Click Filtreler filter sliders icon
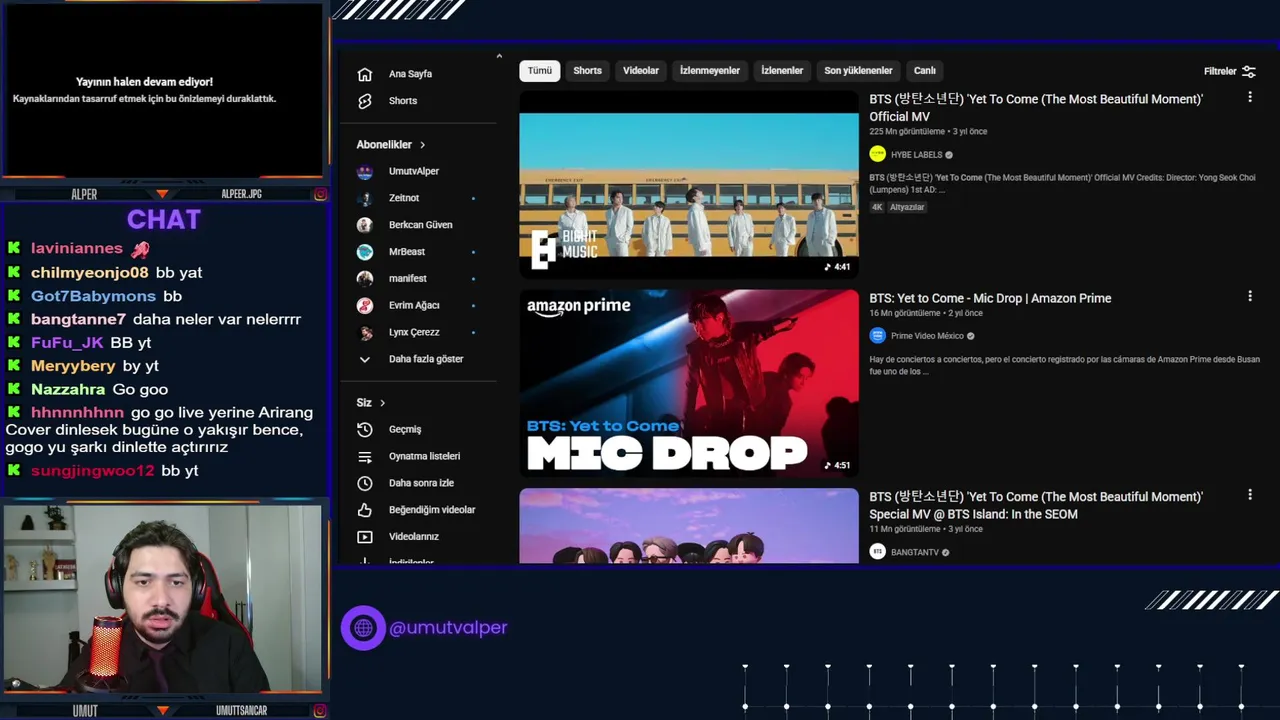This screenshot has width=1280, height=720. click(x=1248, y=71)
